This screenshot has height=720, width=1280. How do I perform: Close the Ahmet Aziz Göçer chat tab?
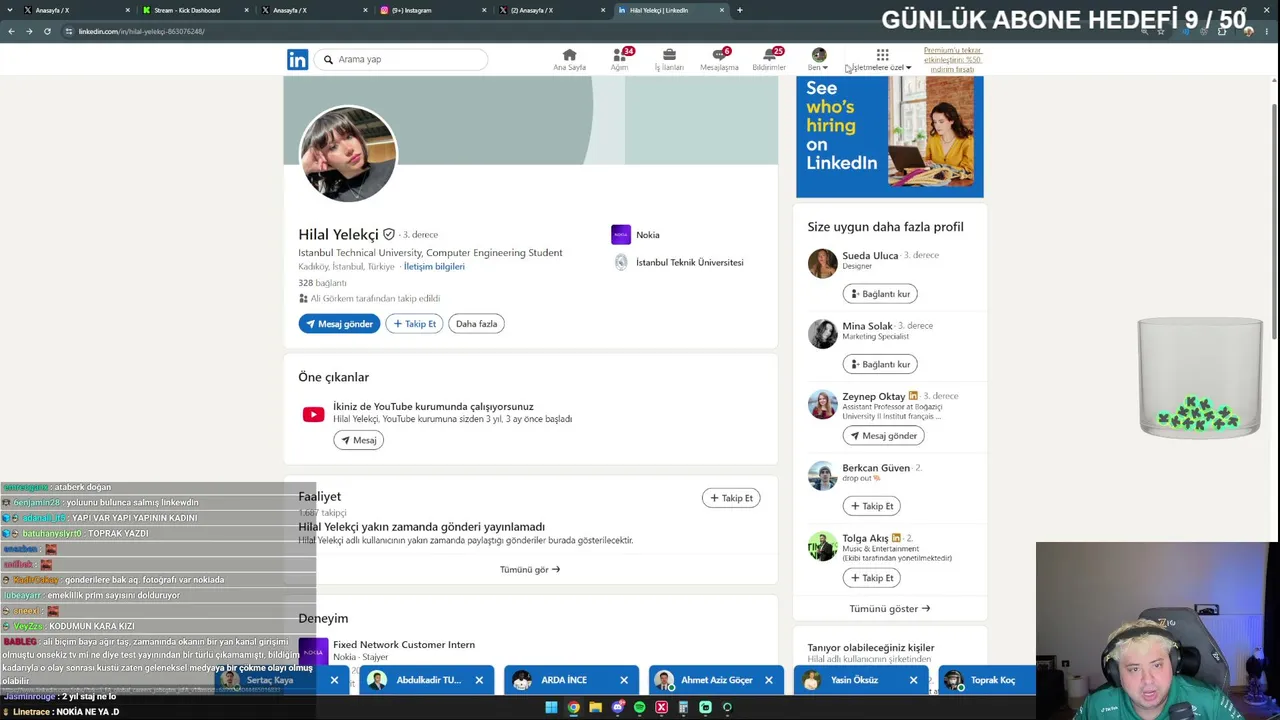[x=769, y=680]
